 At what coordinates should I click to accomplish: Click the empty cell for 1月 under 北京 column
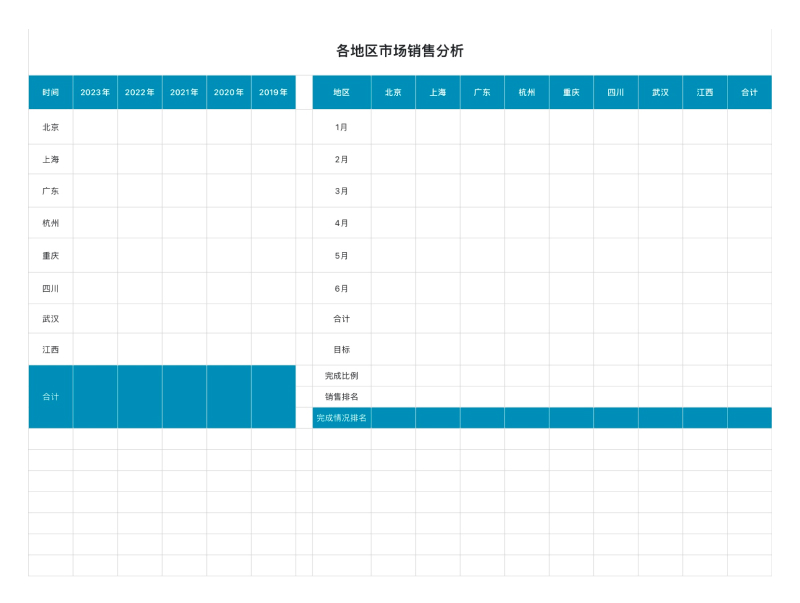tap(393, 127)
